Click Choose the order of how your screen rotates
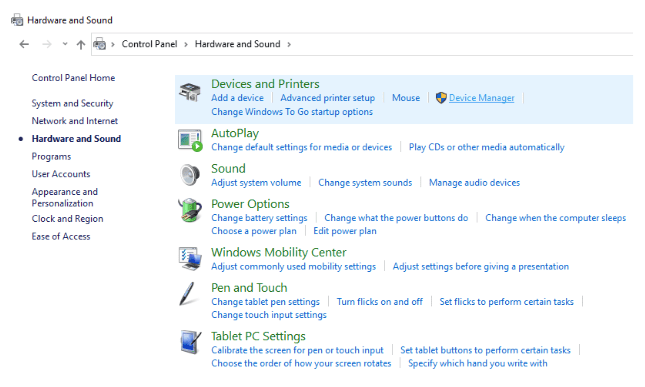645x387 pixels. point(301,364)
